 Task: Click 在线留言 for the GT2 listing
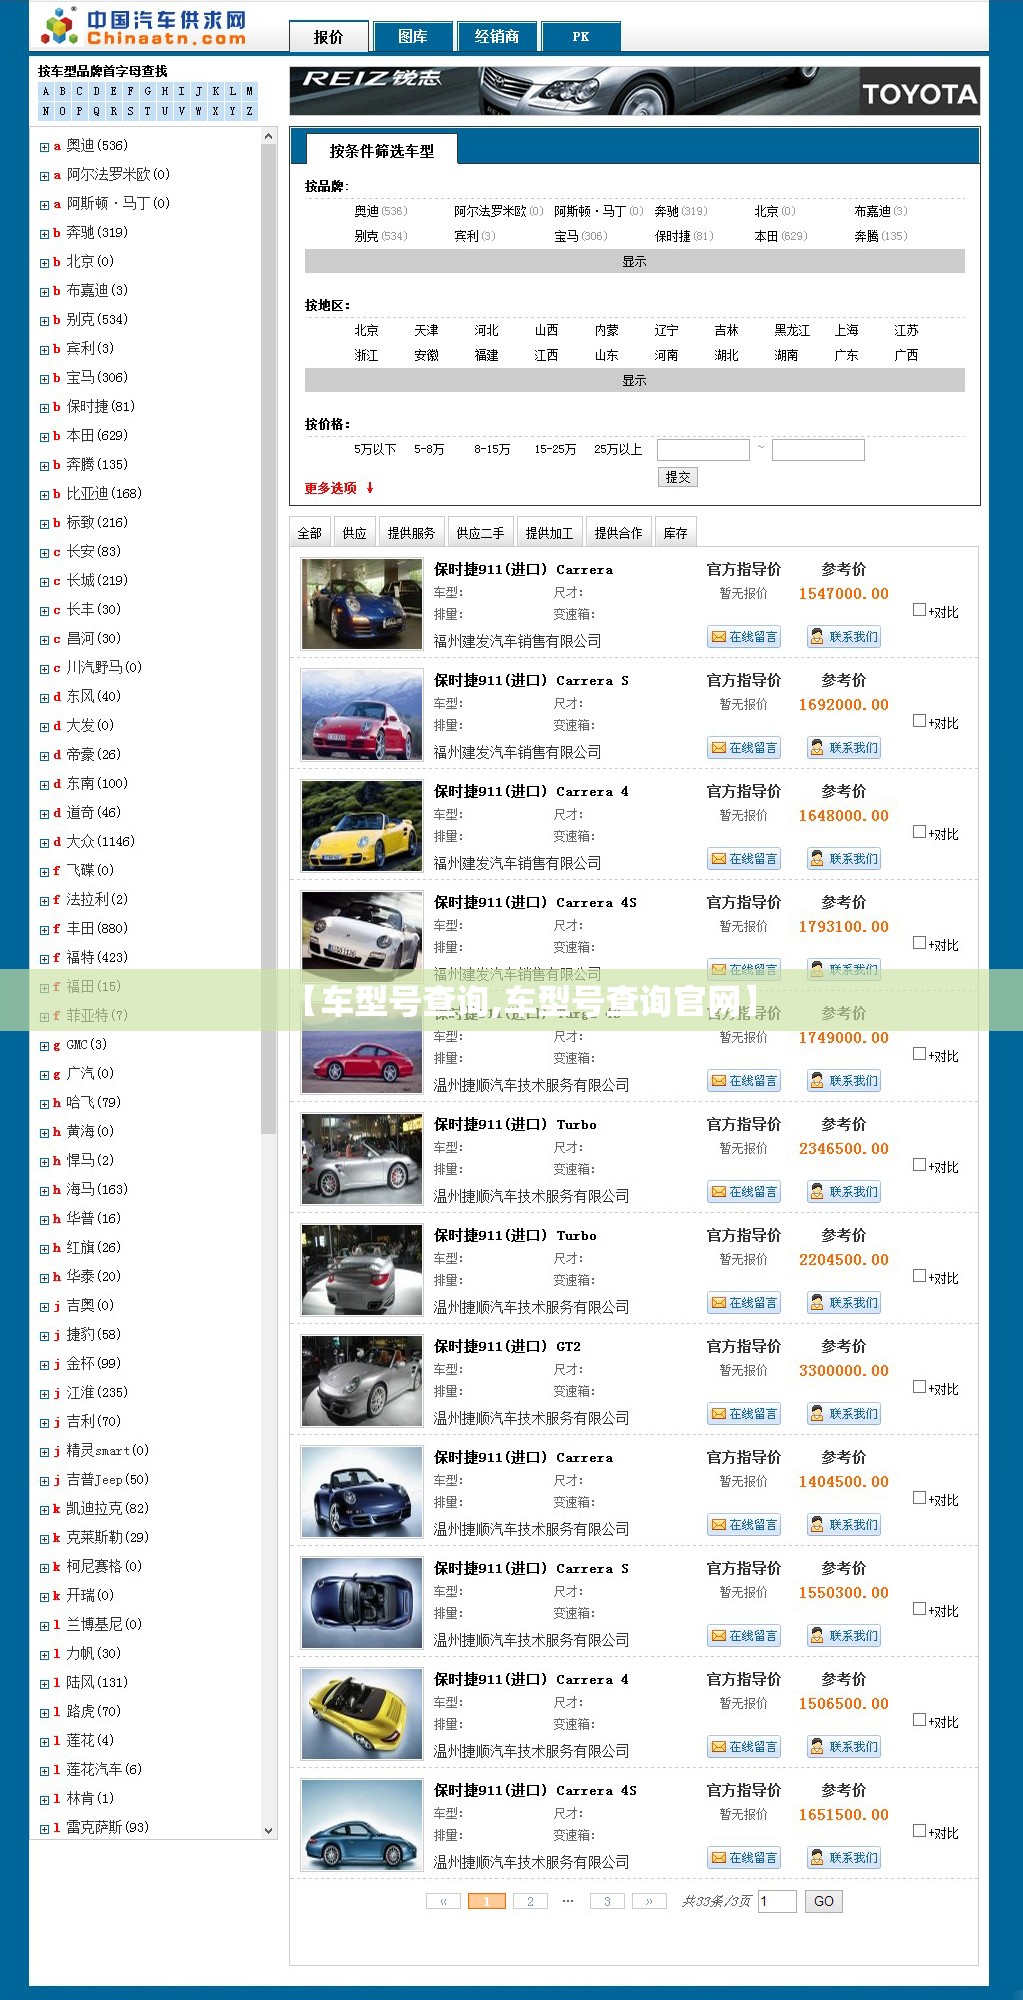click(x=744, y=1414)
